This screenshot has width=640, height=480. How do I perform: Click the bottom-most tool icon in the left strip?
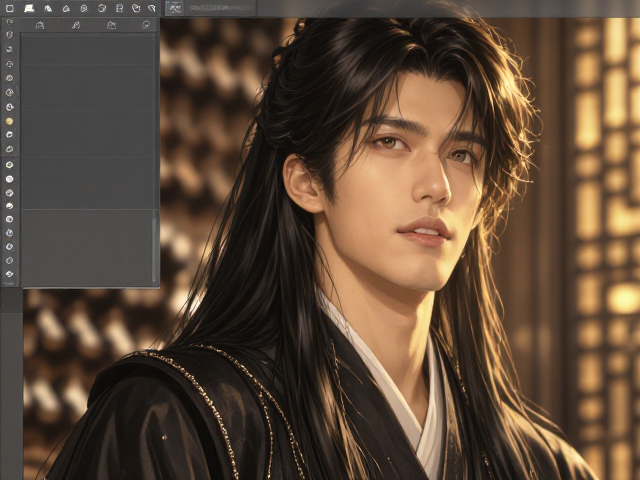point(9,273)
